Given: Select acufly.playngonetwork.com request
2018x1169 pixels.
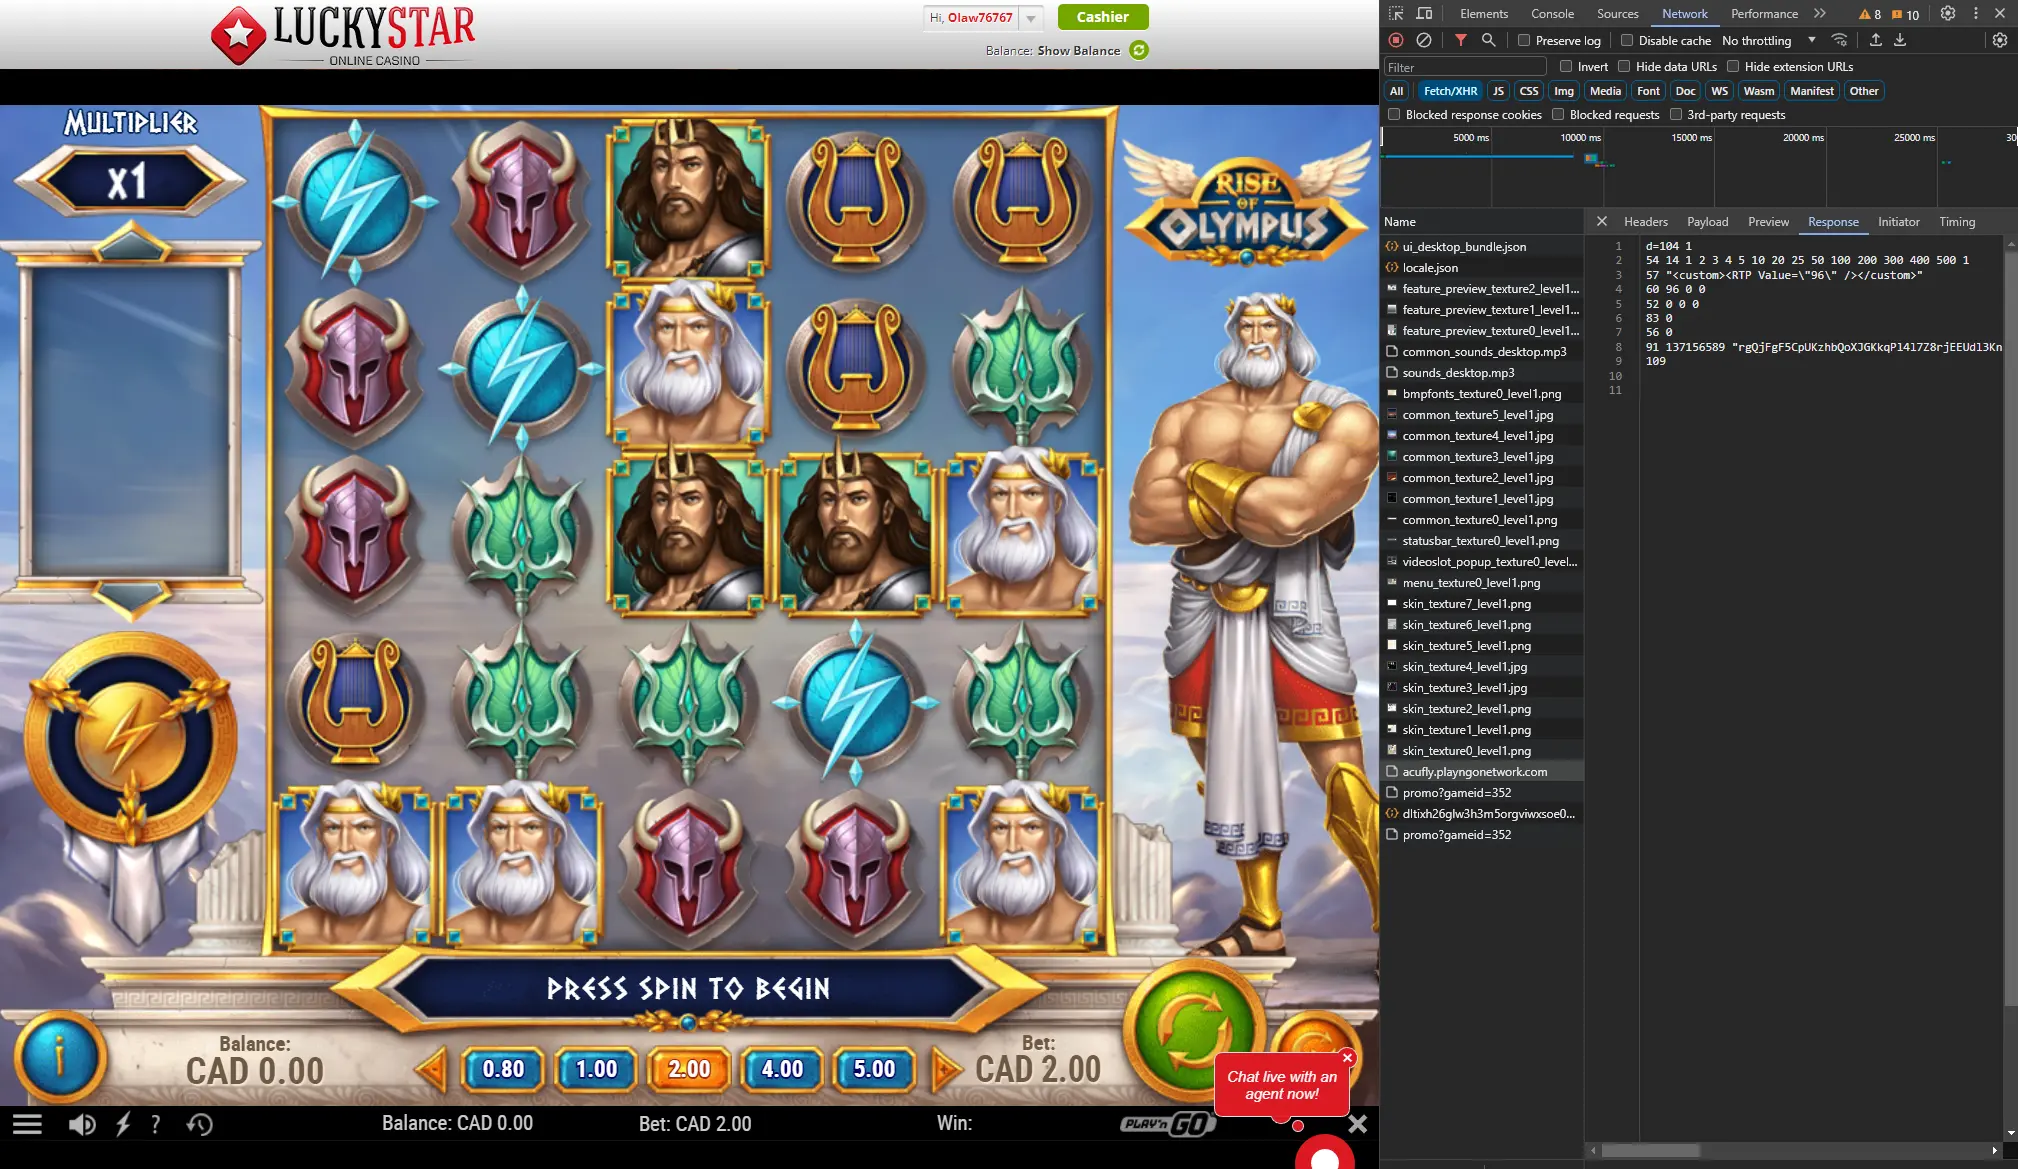Looking at the screenshot, I should click(1481, 771).
